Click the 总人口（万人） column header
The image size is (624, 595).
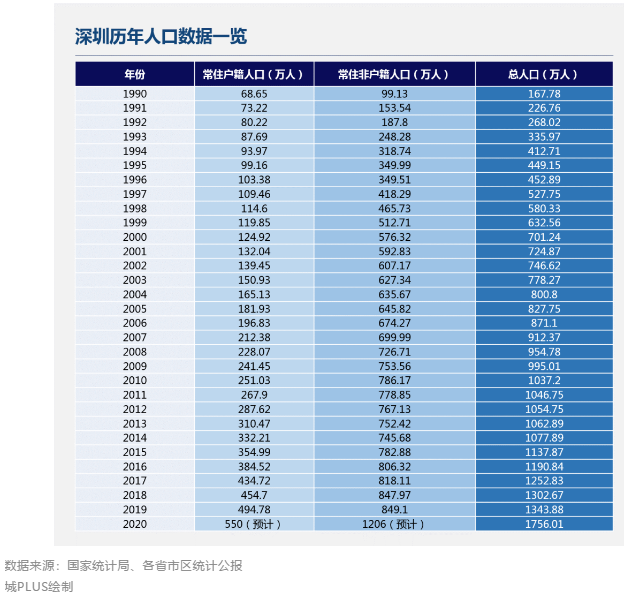tap(543, 74)
